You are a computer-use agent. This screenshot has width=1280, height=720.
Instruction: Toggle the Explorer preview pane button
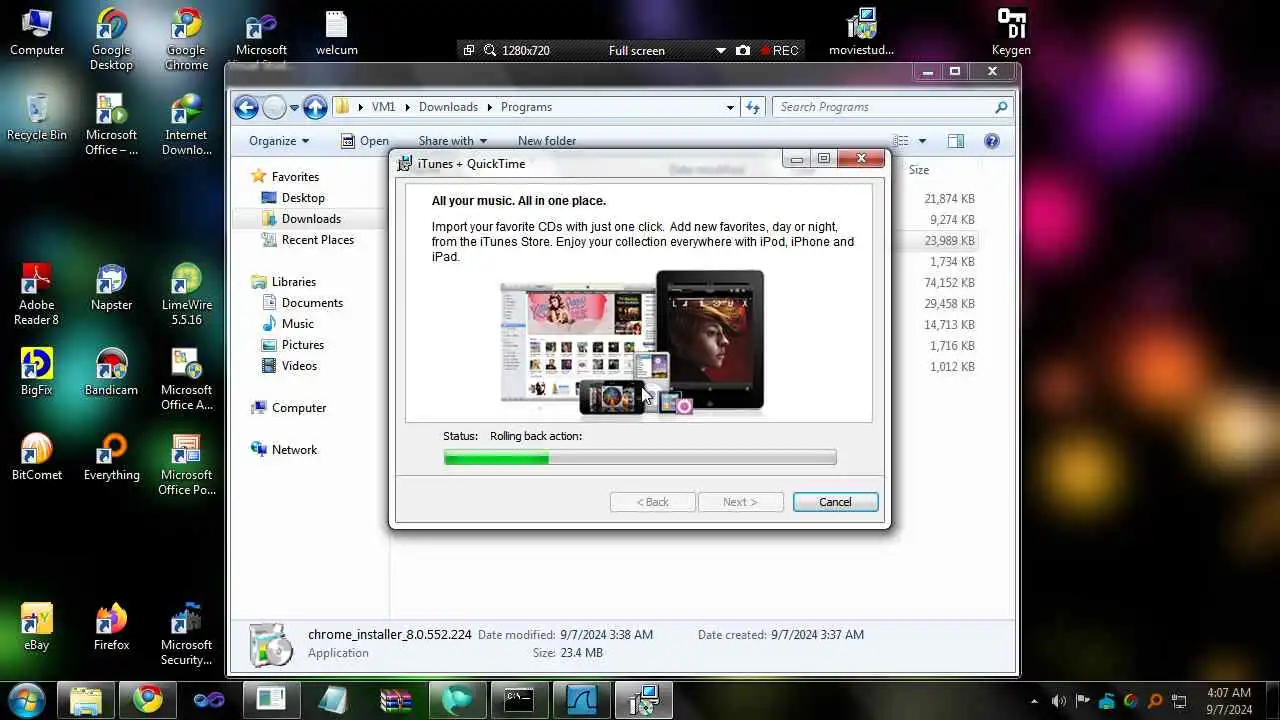tap(956, 141)
